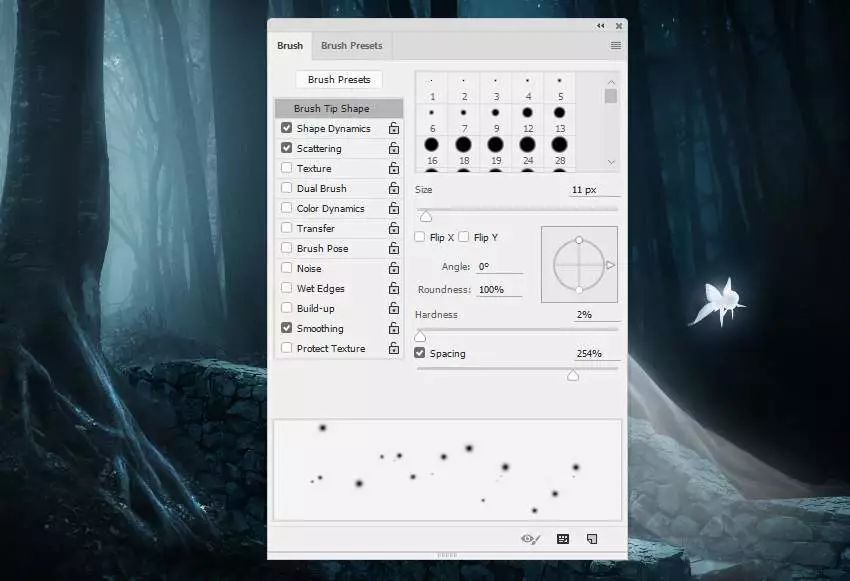Viewport: 850px width, 581px height.
Task: Select the Brush tab
Action: point(290,46)
